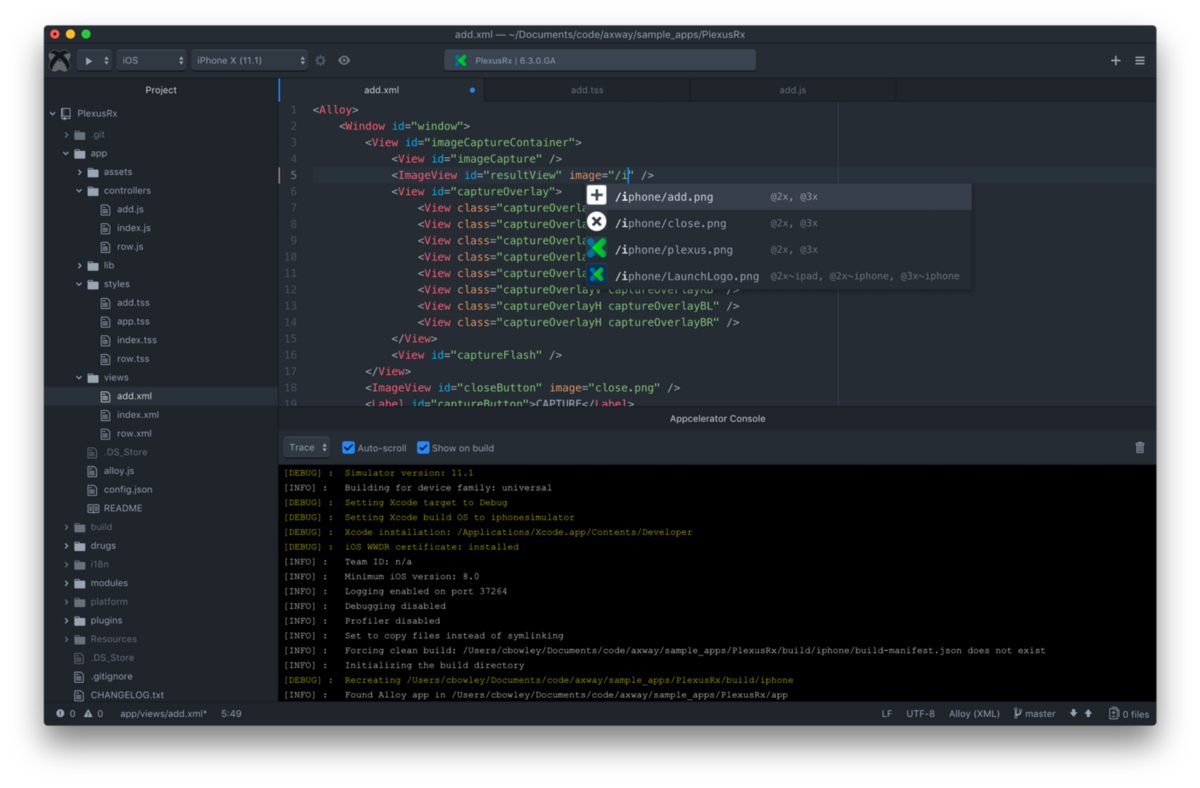Click cursor position 5:49 in status bar
The height and width of the screenshot is (788, 1200).
pyautogui.click(x=231, y=714)
